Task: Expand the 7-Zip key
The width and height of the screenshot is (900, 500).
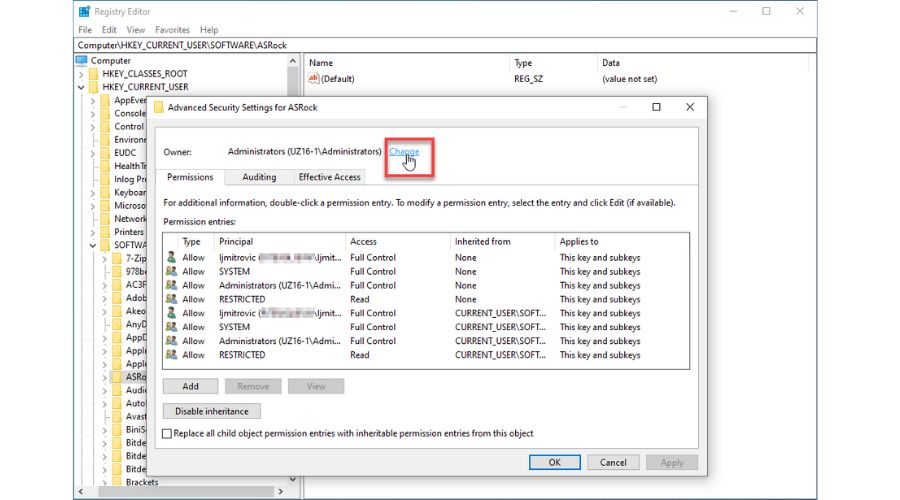Action: pyautogui.click(x=104, y=259)
